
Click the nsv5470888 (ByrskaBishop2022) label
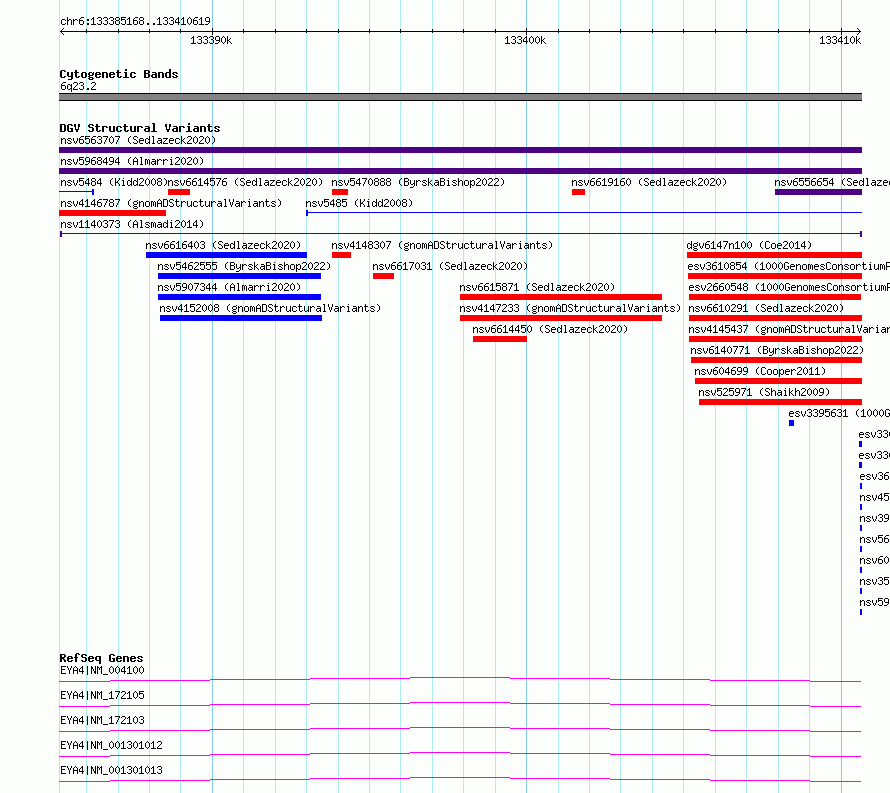(x=418, y=182)
